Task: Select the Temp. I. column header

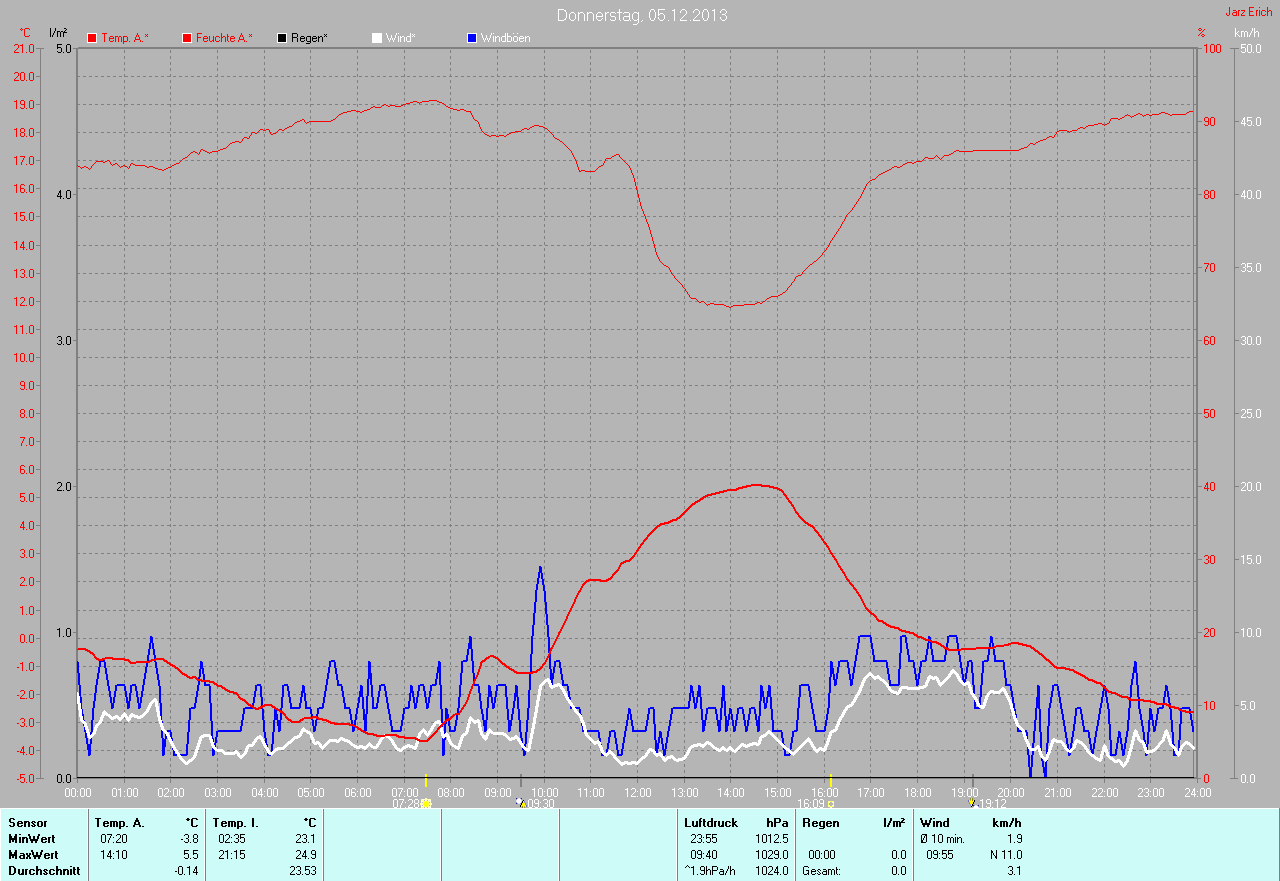Action: (x=236, y=823)
